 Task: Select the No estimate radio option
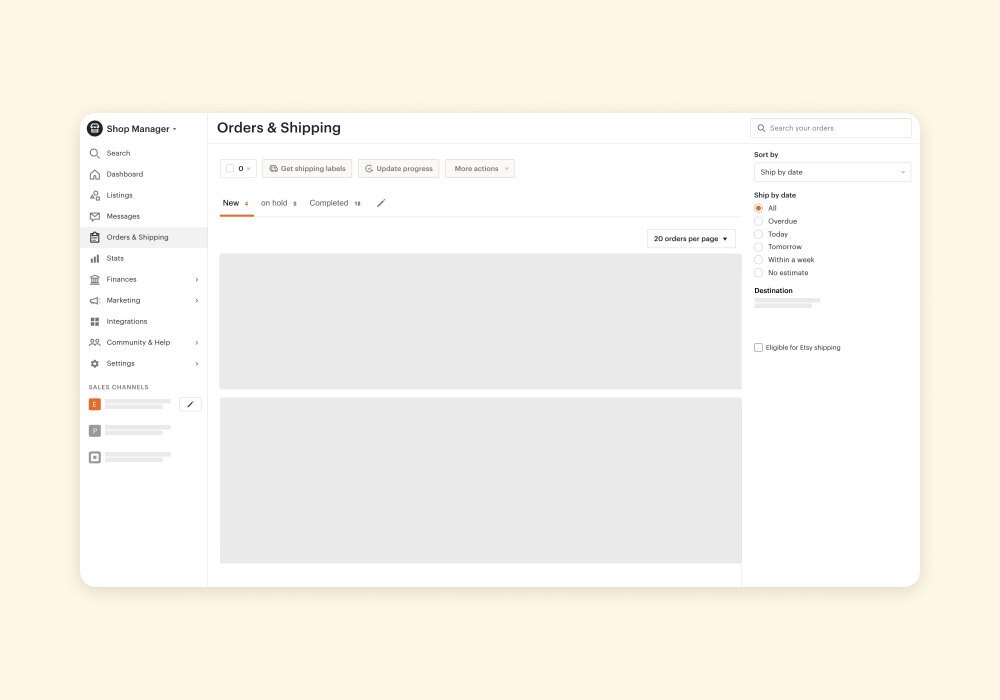click(758, 273)
